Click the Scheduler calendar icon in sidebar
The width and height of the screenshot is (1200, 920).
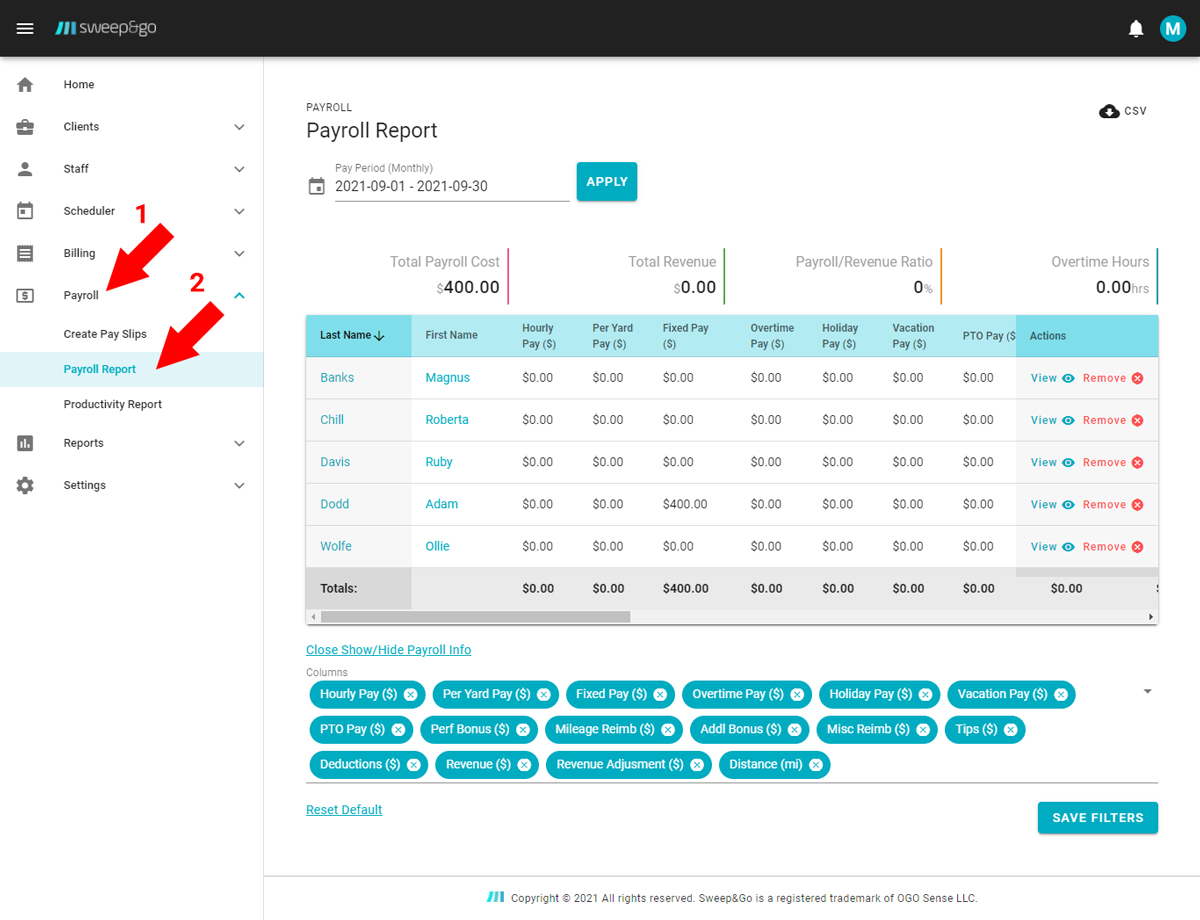click(x=25, y=211)
